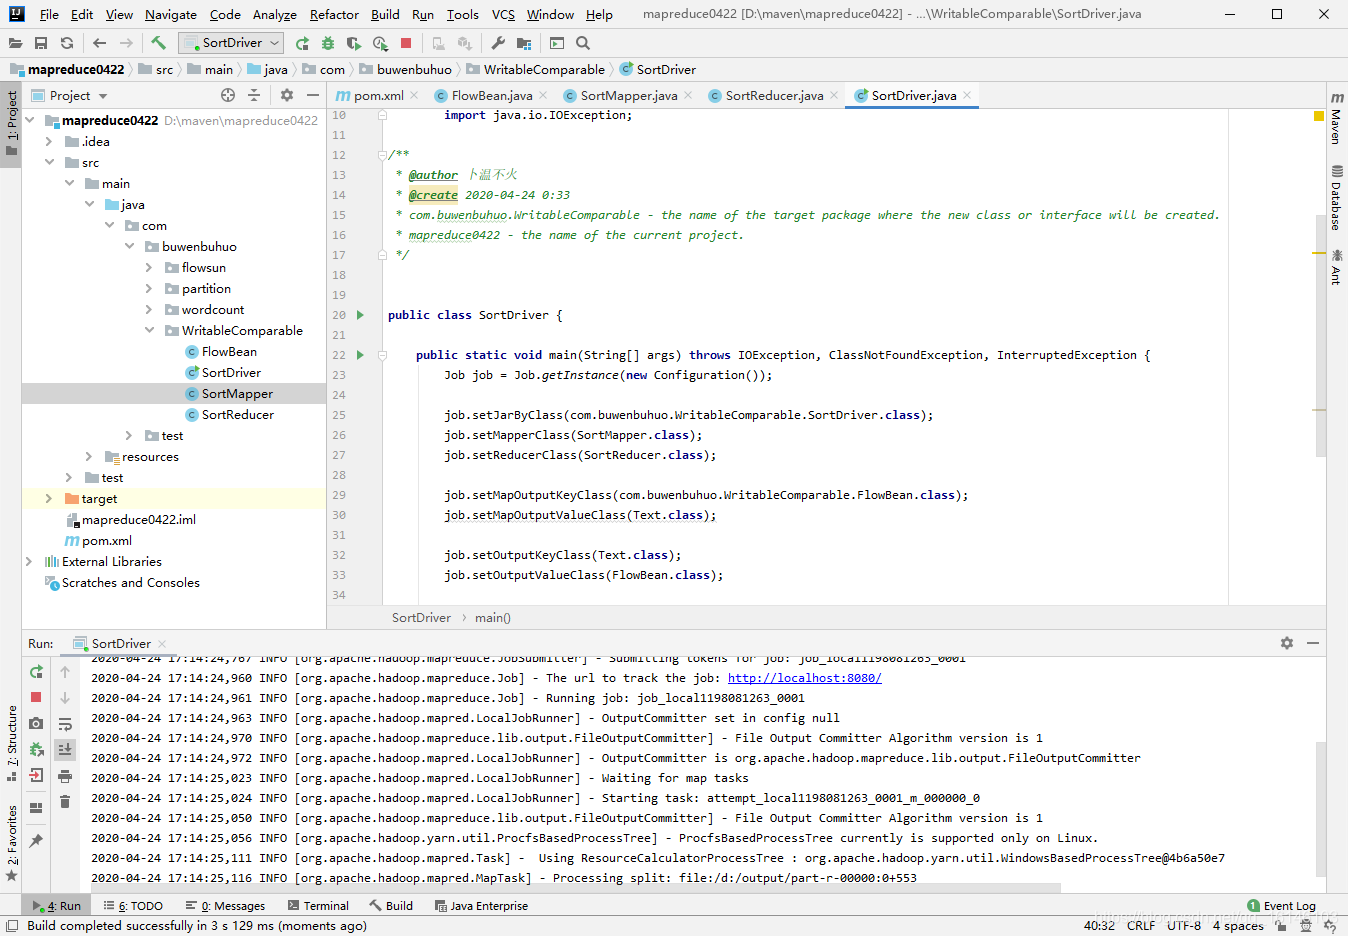Navigate back with the toolbar arrow

coord(99,43)
